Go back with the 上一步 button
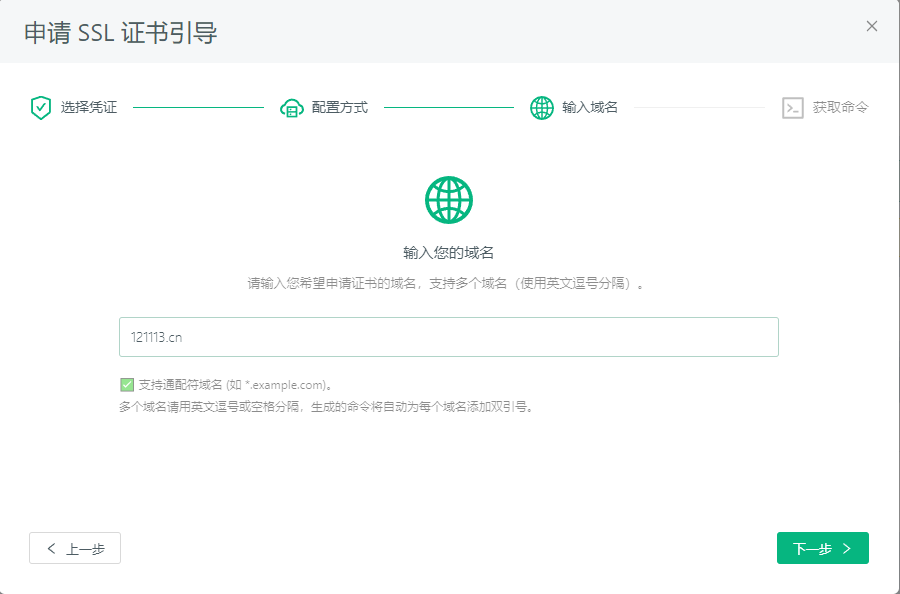This screenshot has height=594, width=900. tap(75, 548)
